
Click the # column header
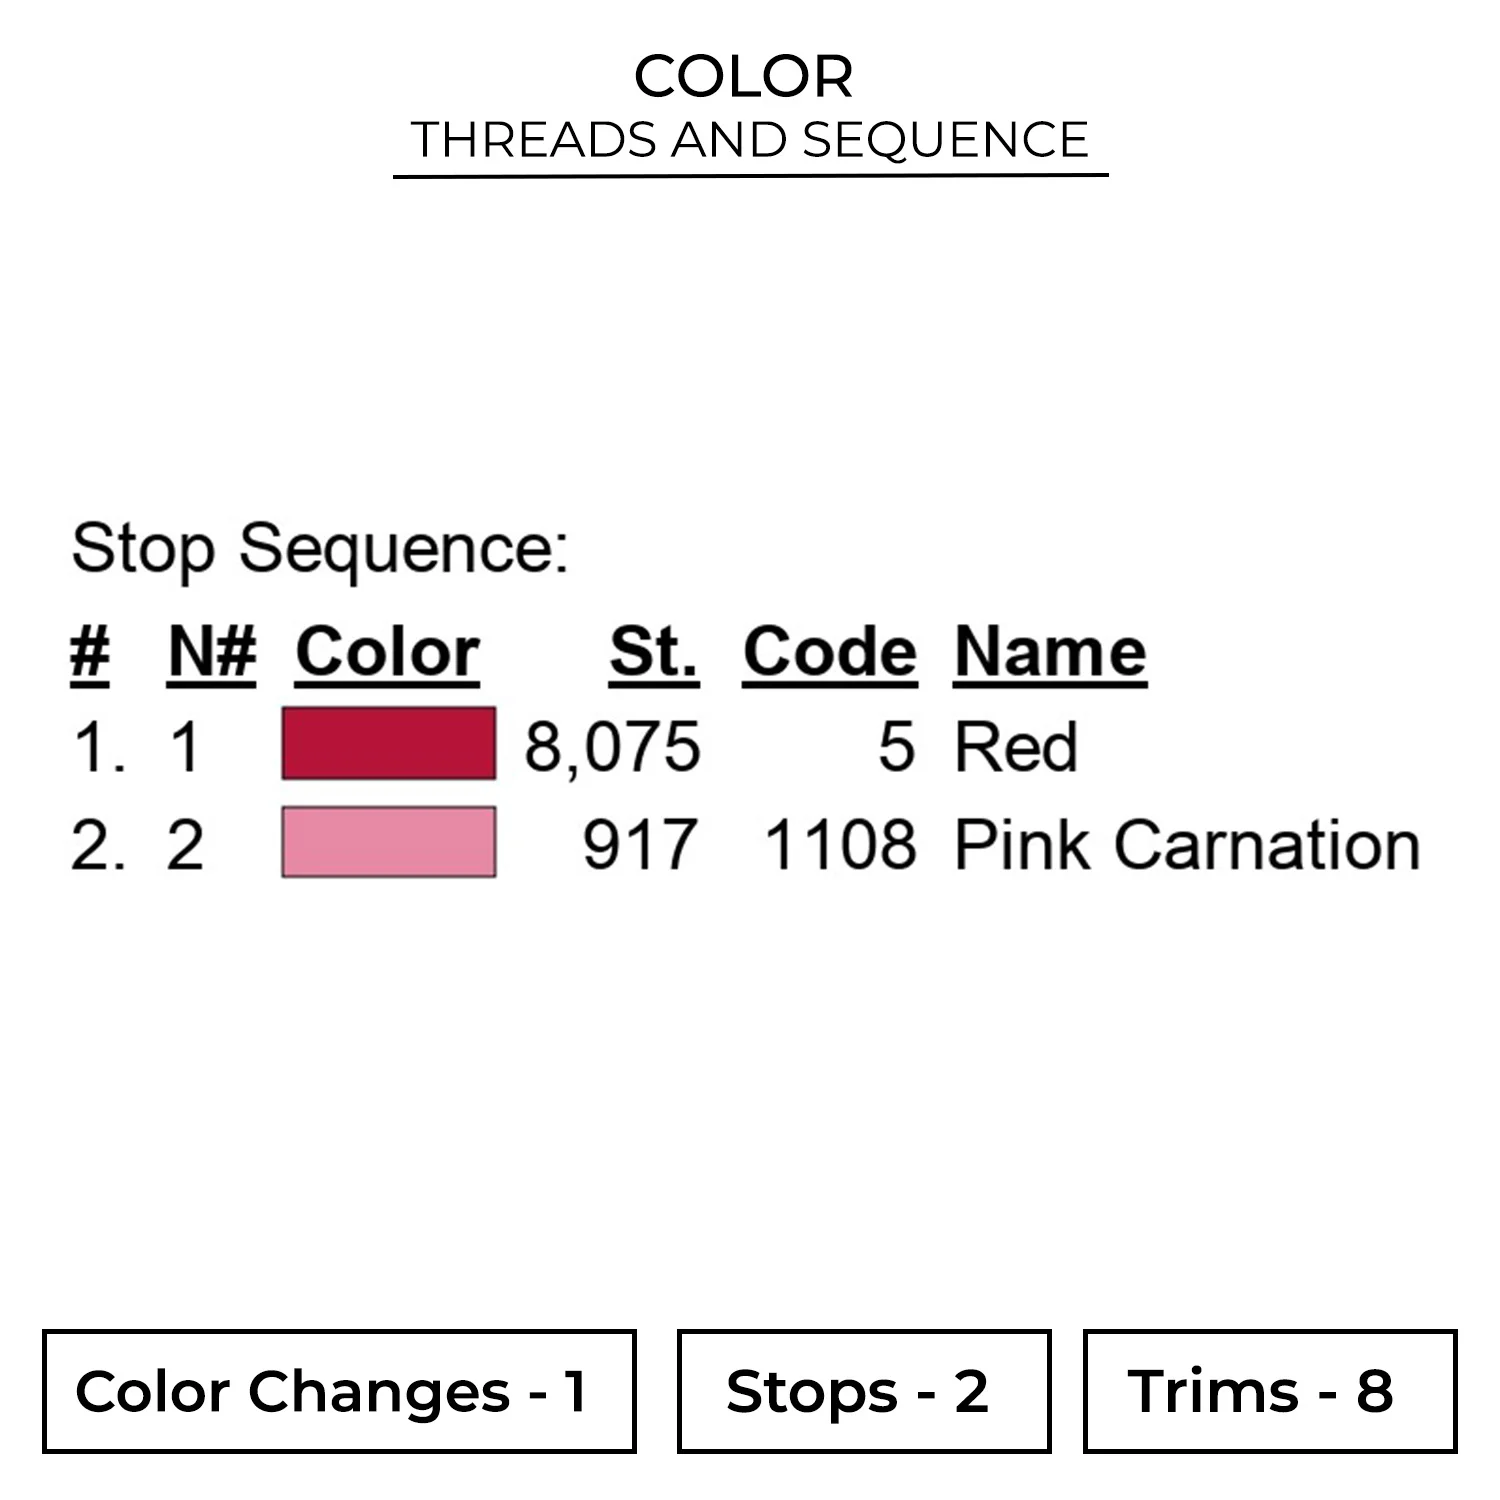pyautogui.click(x=89, y=653)
